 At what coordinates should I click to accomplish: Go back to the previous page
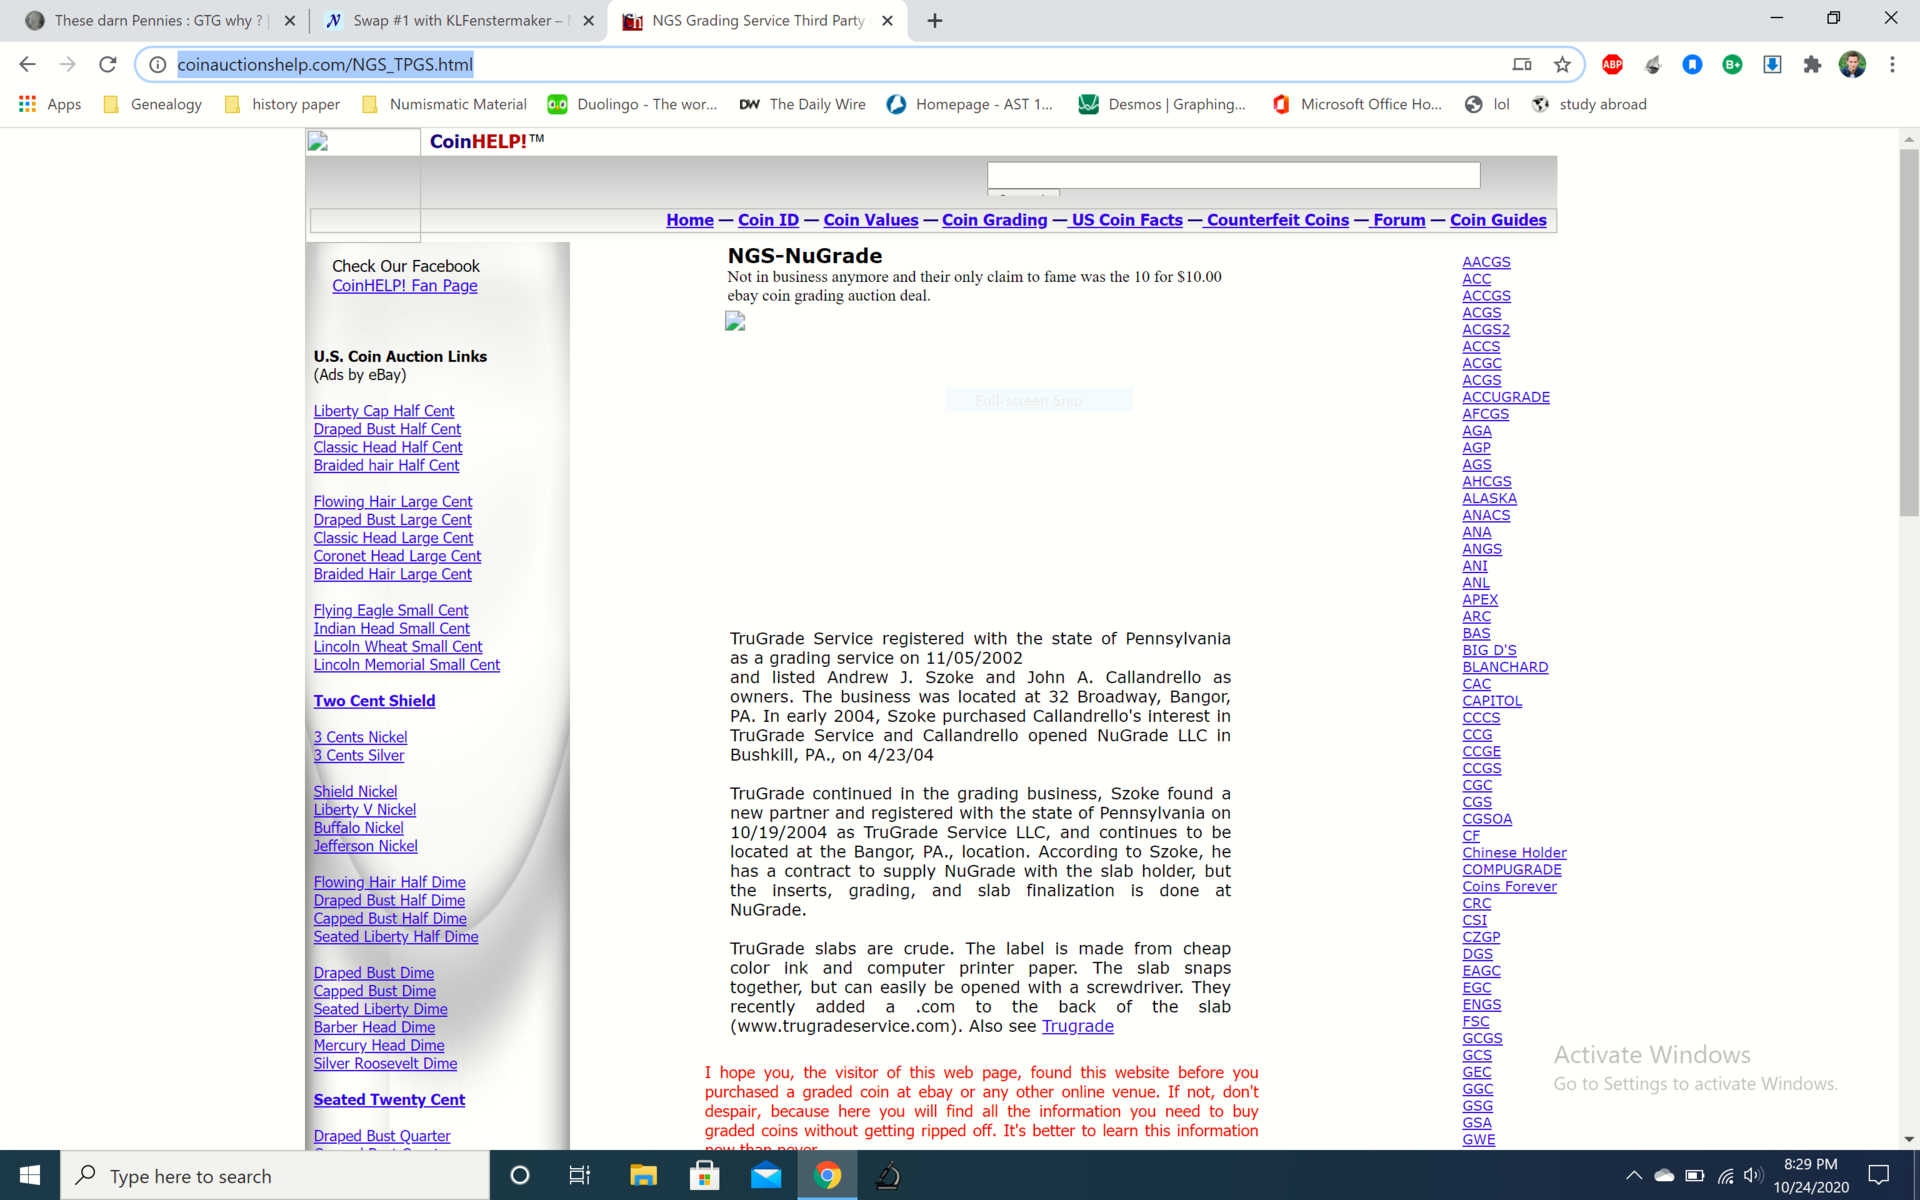pyautogui.click(x=27, y=64)
